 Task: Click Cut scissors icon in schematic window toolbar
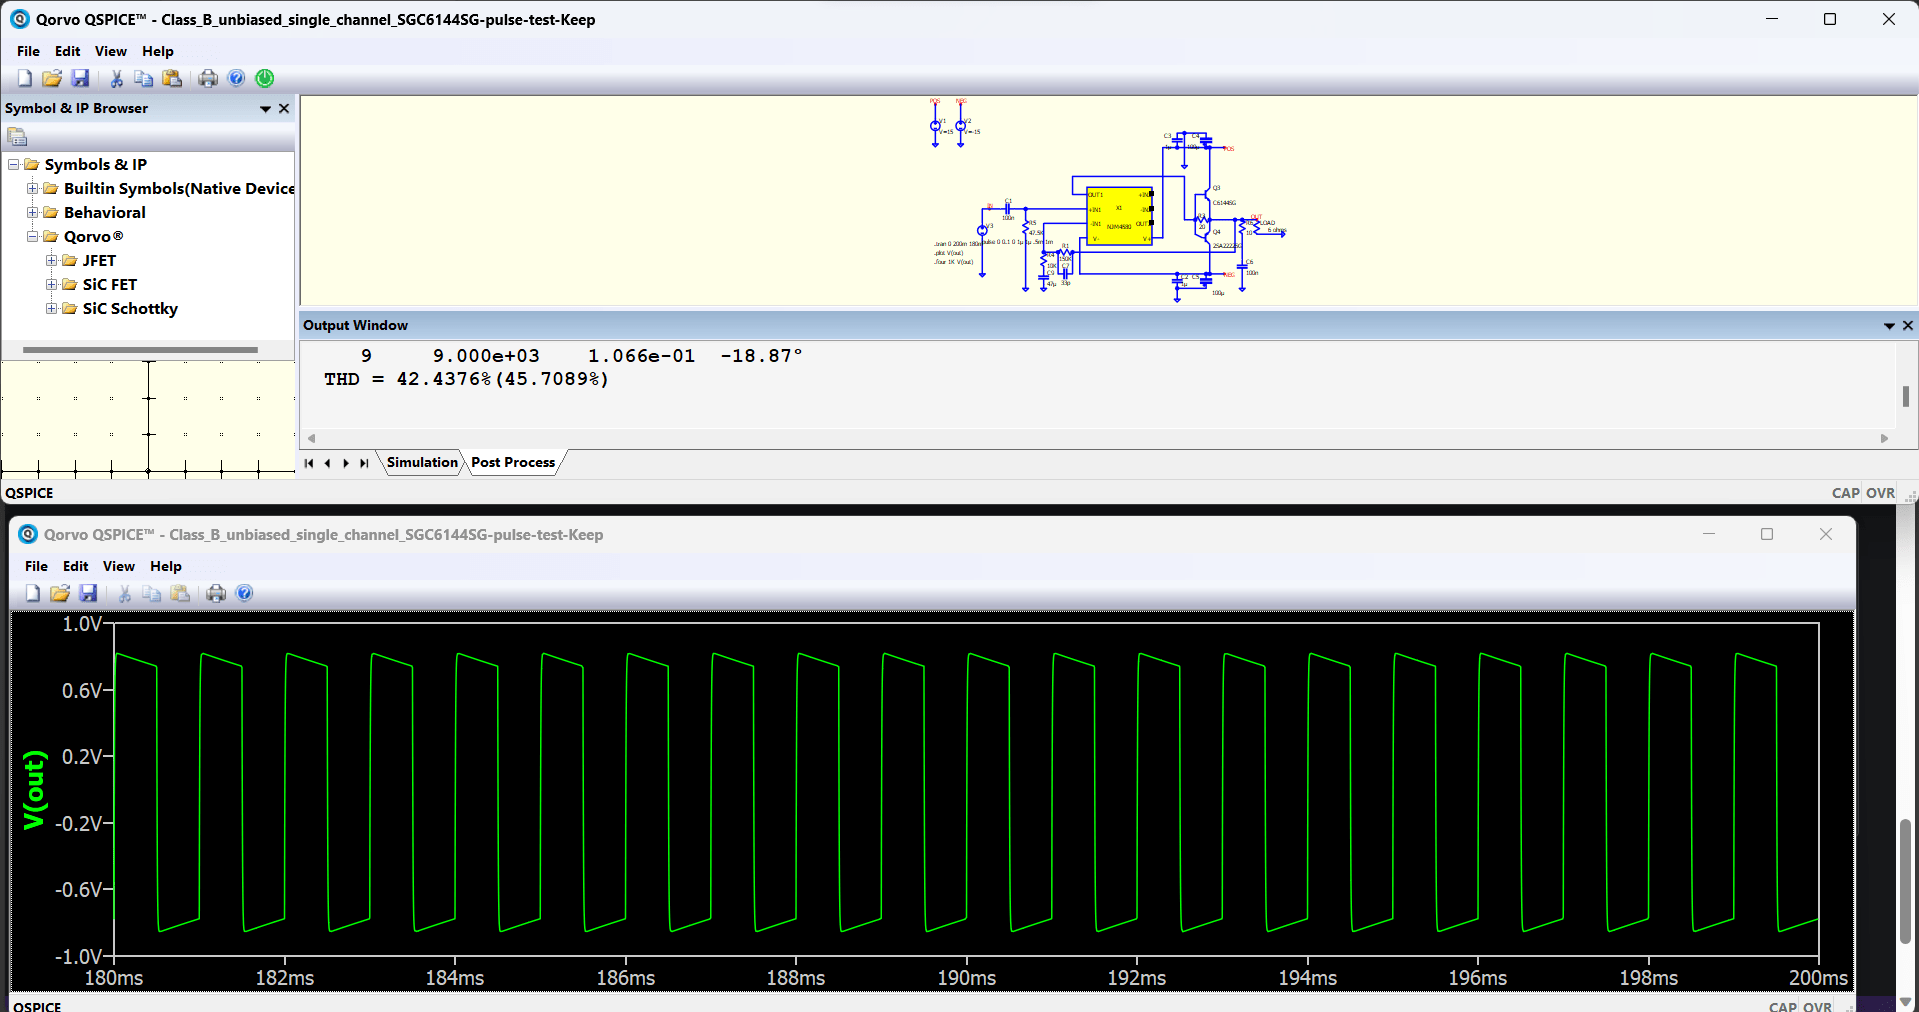click(x=117, y=78)
